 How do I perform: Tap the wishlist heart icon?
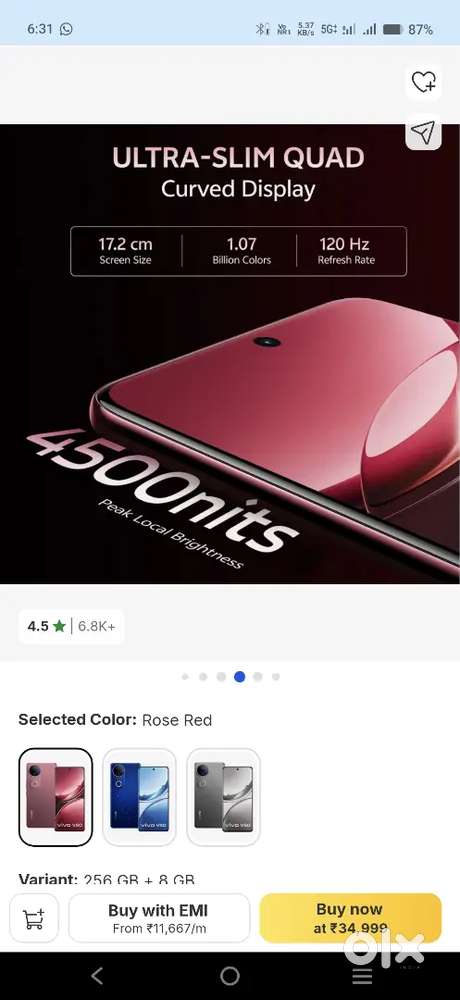pyautogui.click(x=424, y=82)
